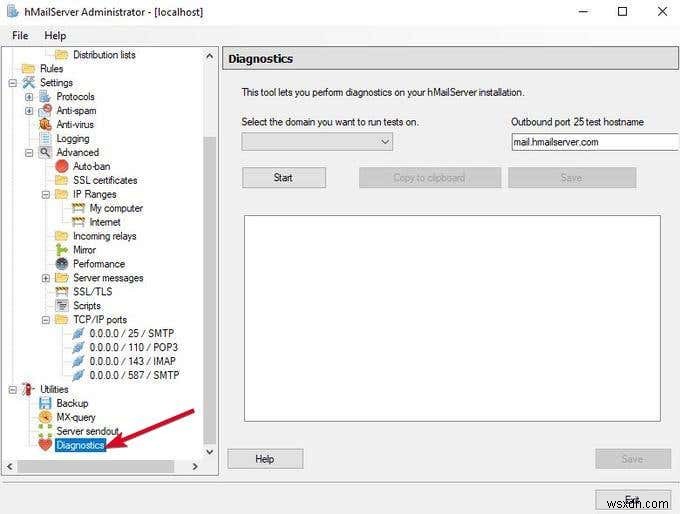Viewport: 680px width, 514px height.
Task: Click the Exit button
Action: (x=633, y=500)
